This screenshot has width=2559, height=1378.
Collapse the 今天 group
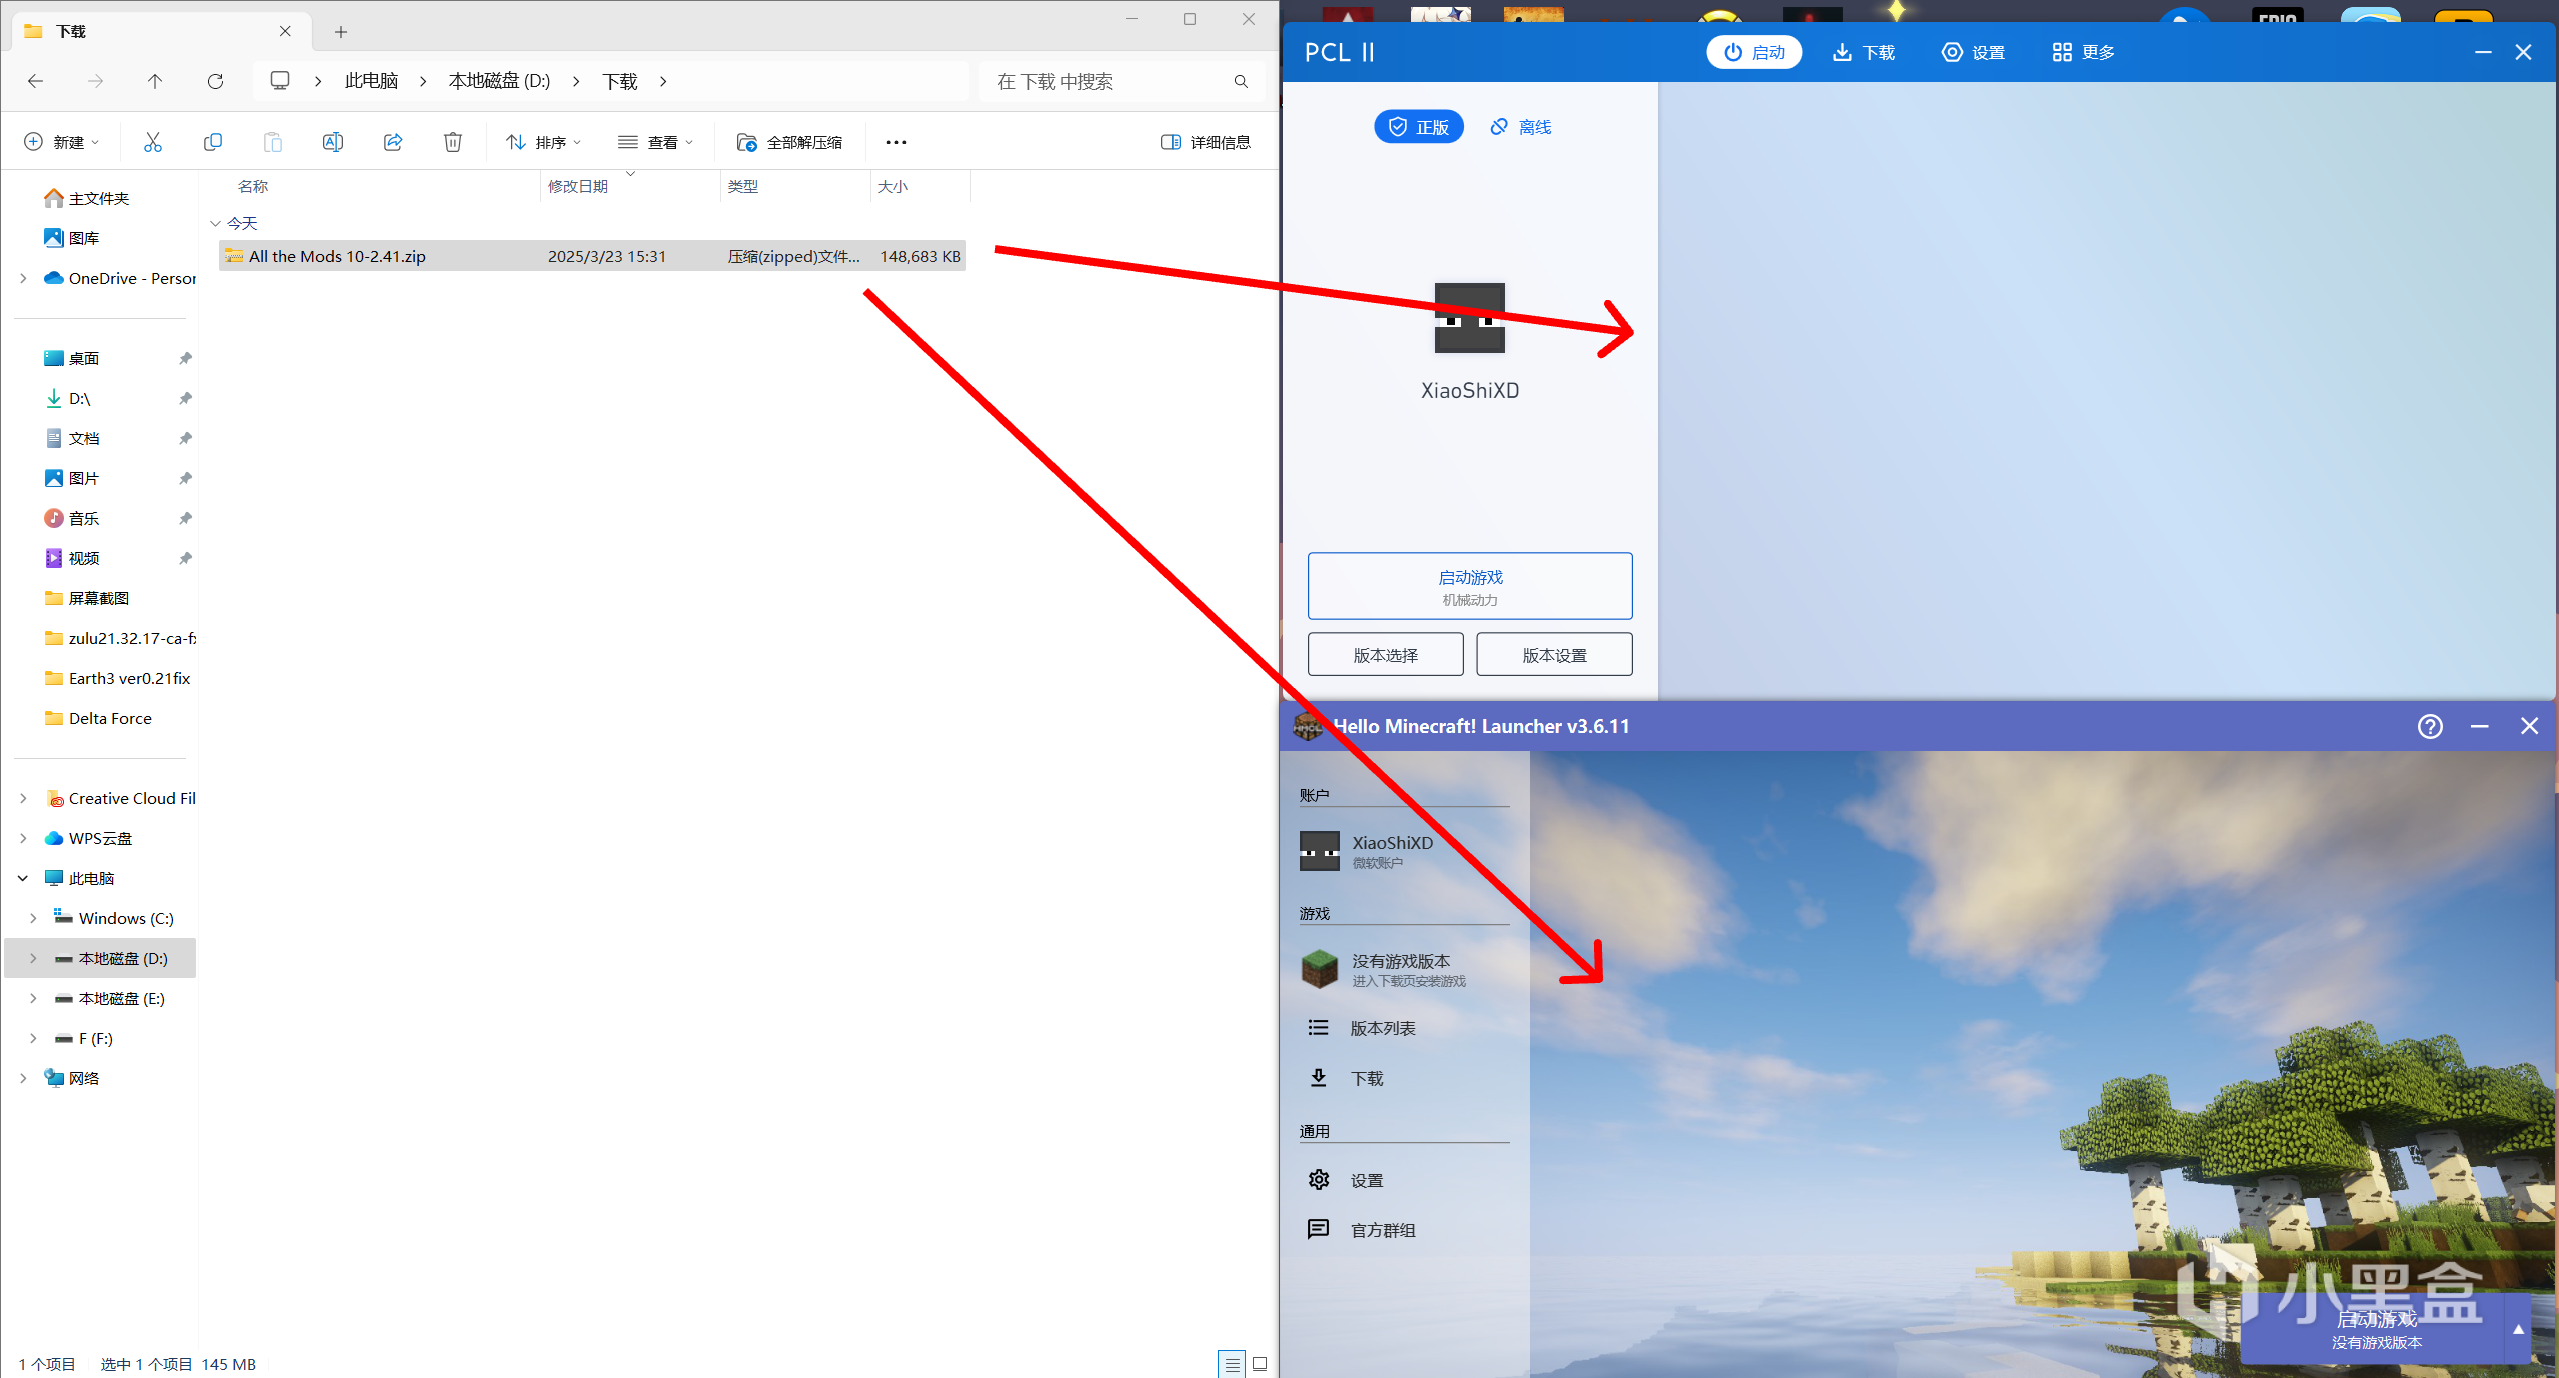point(215,223)
